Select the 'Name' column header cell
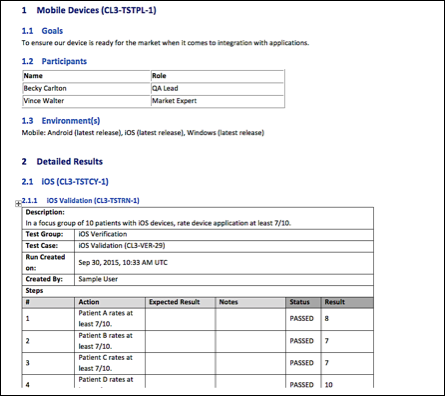 (86, 76)
